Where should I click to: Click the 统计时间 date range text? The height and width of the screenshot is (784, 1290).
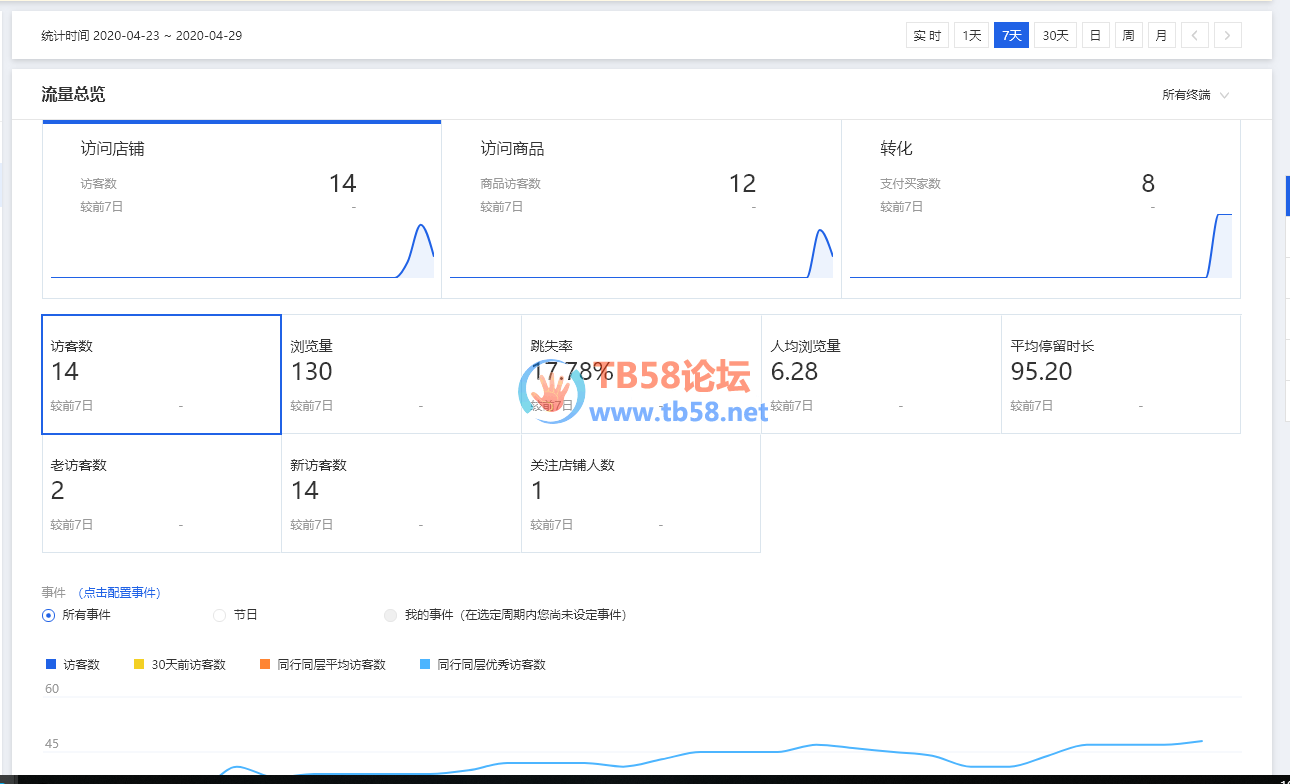(142, 36)
